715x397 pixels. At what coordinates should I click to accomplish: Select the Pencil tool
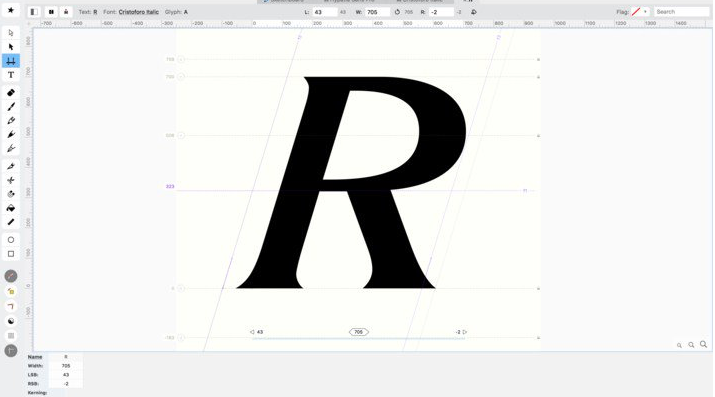pyautogui.click(x=11, y=120)
